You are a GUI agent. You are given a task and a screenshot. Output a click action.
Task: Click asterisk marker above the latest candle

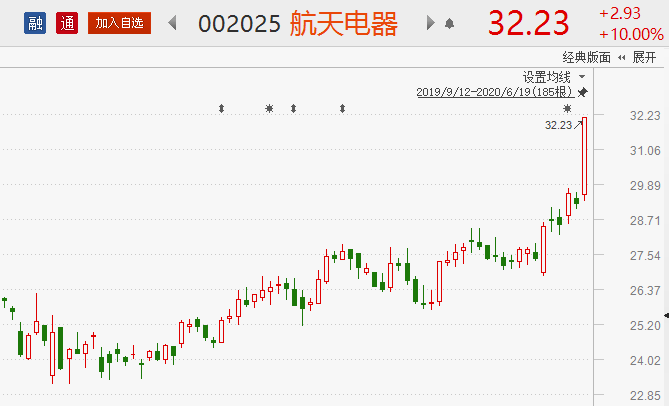pyautogui.click(x=567, y=108)
